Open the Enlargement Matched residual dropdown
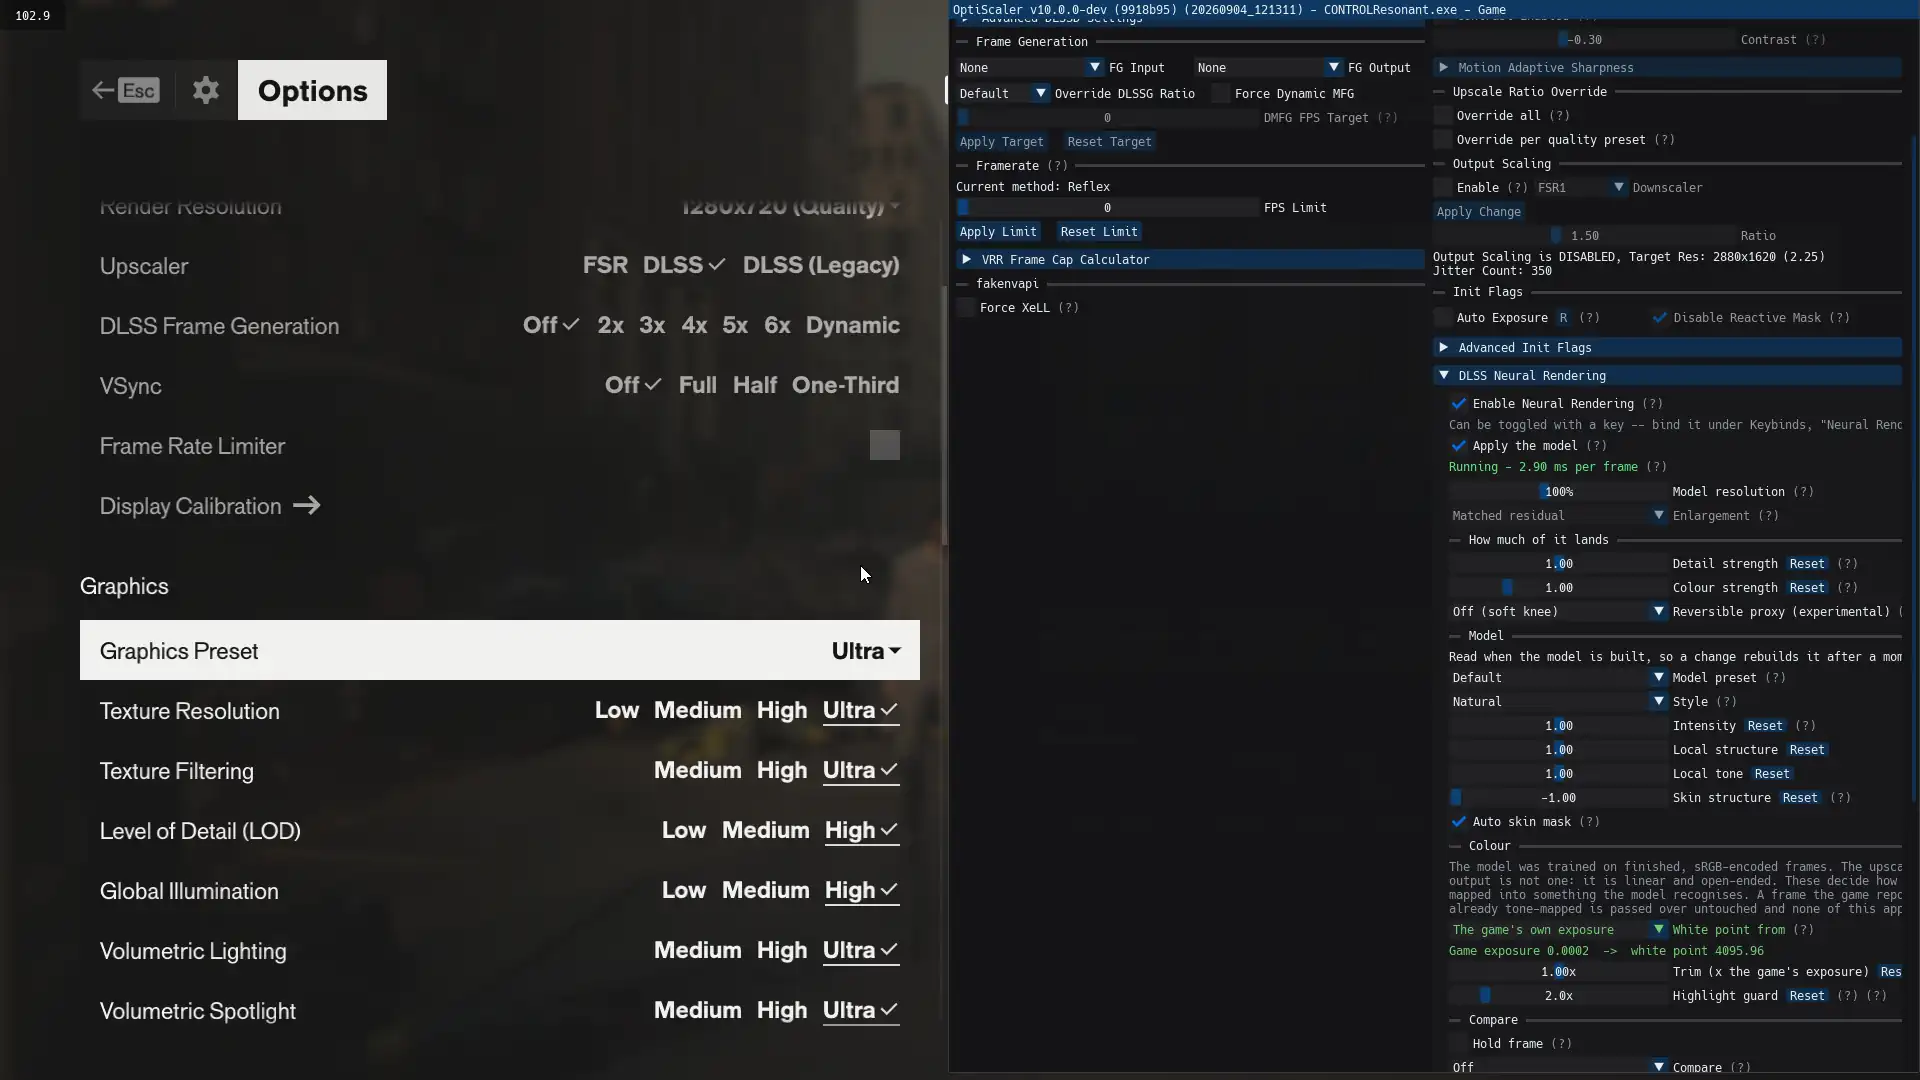Image resolution: width=1920 pixels, height=1080 pixels. point(1558,516)
